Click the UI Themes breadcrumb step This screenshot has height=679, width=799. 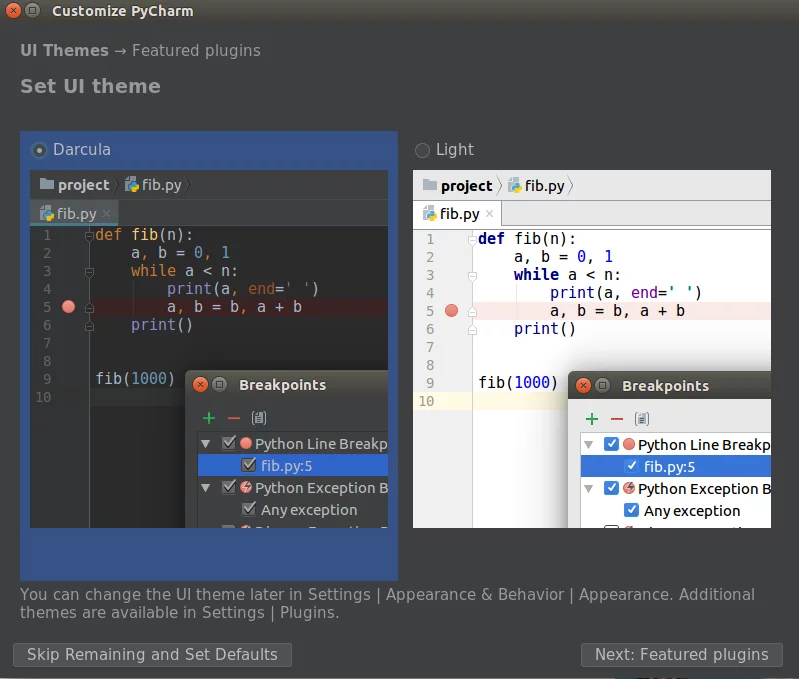pos(64,50)
